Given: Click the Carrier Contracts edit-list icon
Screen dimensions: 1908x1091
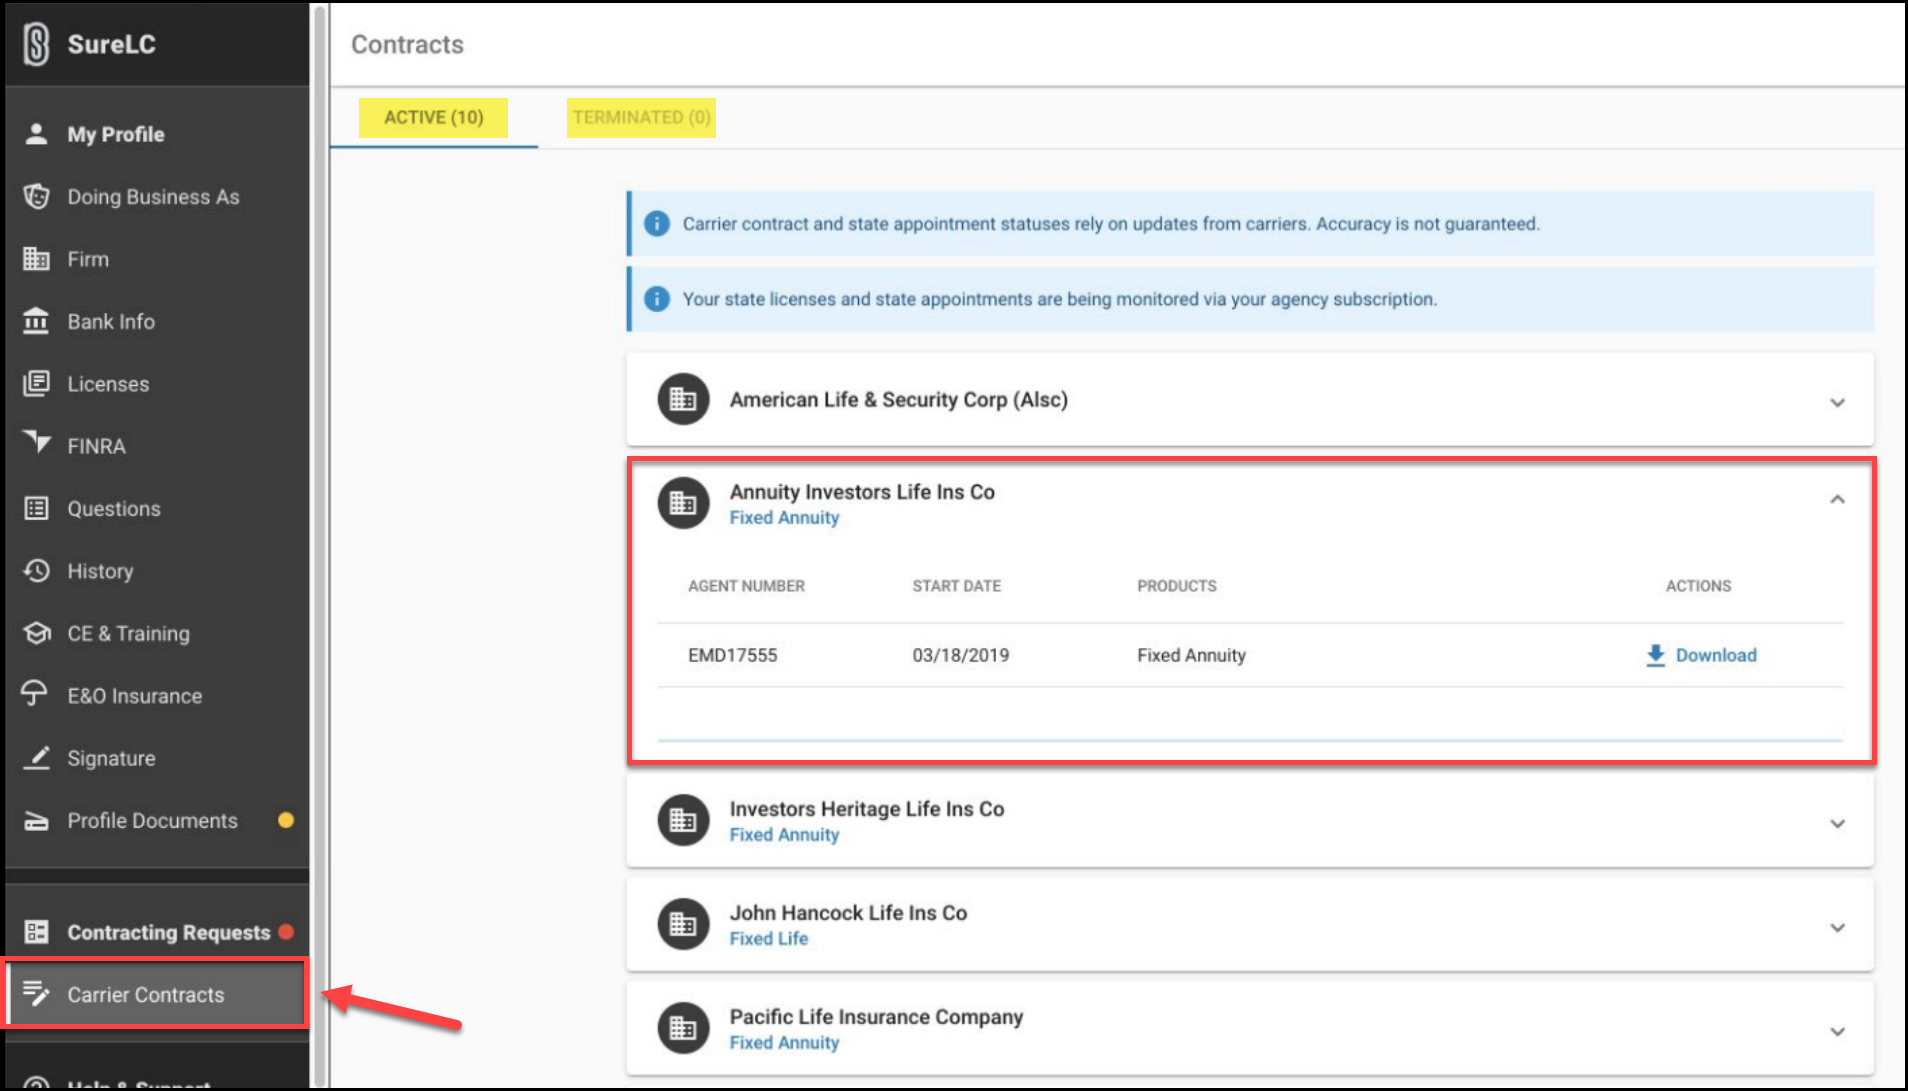Looking at the screenshot, I should pyautogui.click(x=36, y=993).
